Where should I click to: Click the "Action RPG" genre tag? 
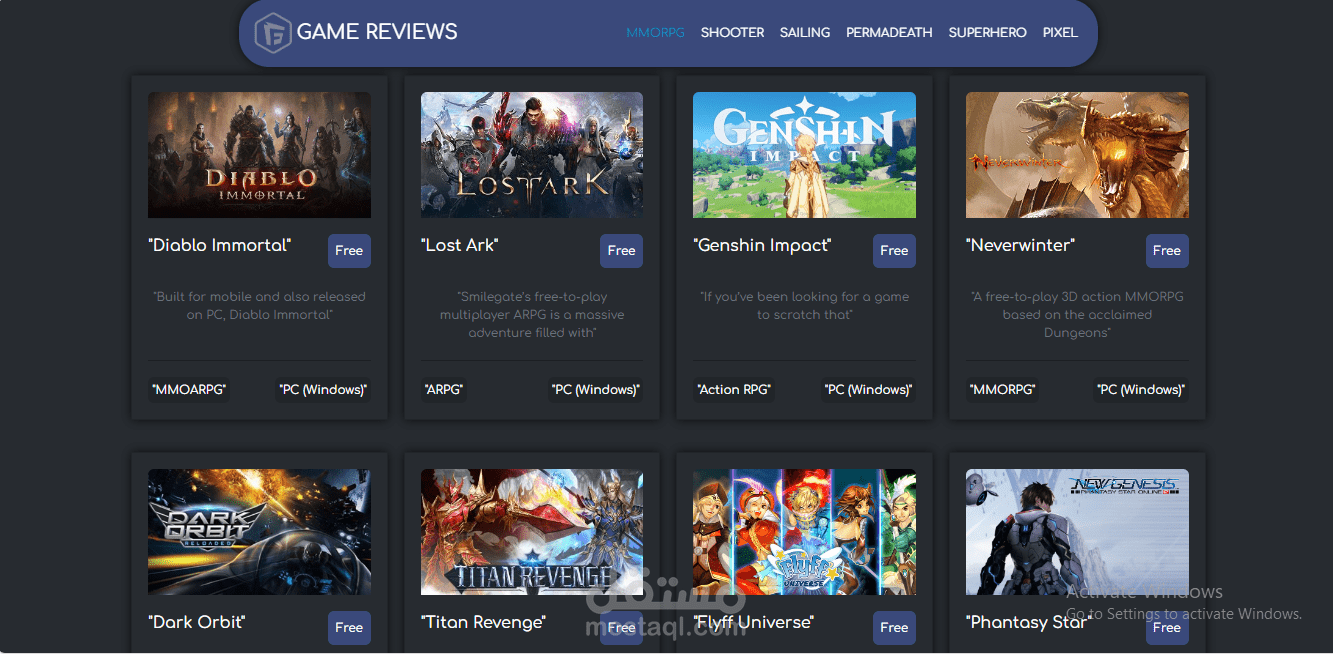(734, 390)
